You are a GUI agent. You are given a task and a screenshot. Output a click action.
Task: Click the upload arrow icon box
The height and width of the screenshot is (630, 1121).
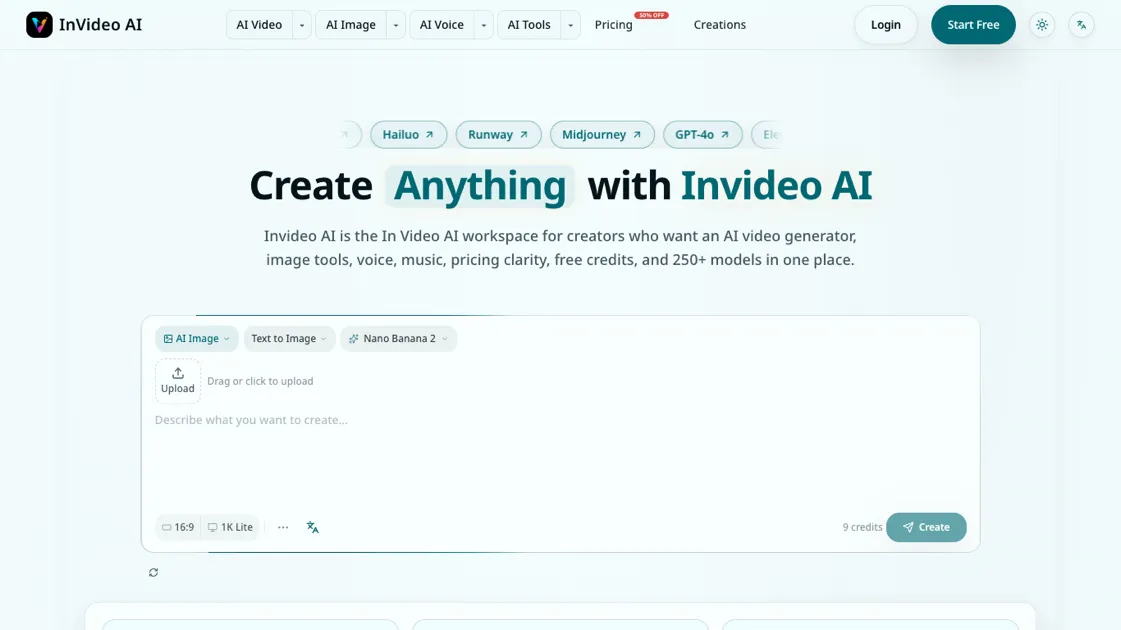(178, 380)
